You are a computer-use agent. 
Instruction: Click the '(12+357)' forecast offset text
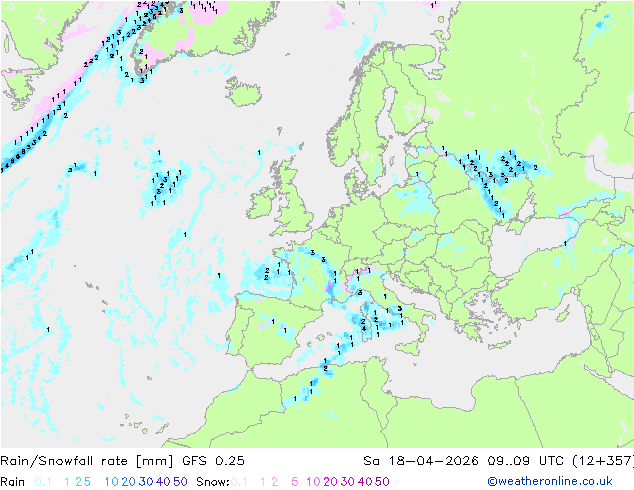(x=603, y=461)
